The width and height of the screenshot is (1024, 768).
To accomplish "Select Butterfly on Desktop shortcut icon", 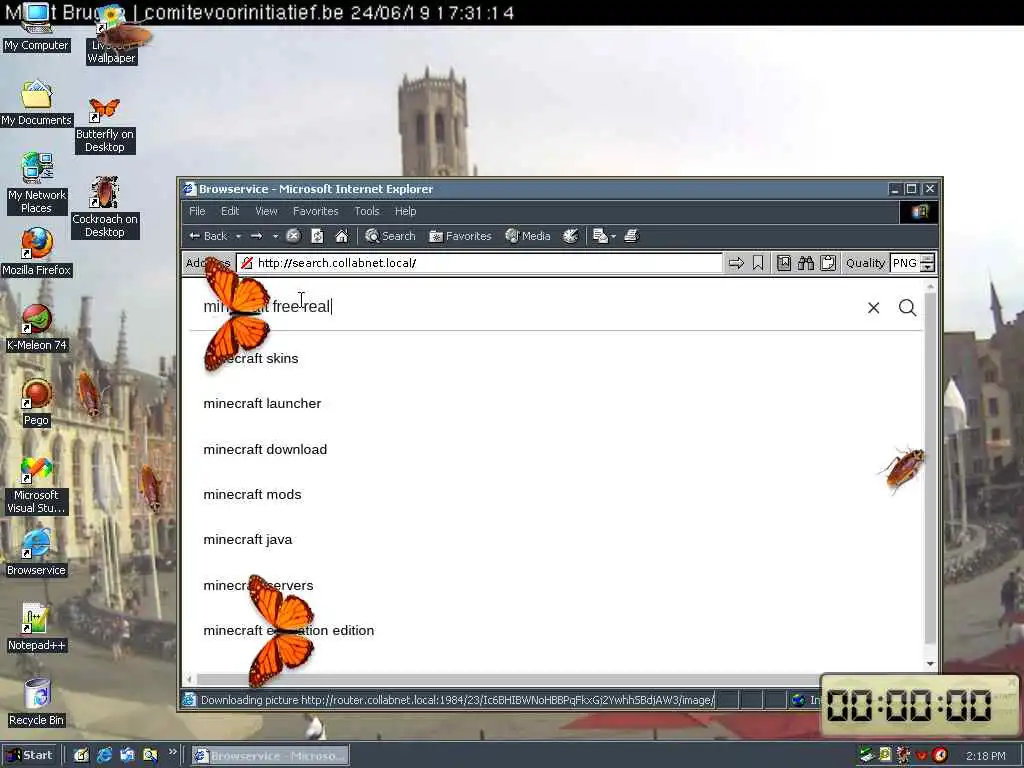I will (104, 125).
